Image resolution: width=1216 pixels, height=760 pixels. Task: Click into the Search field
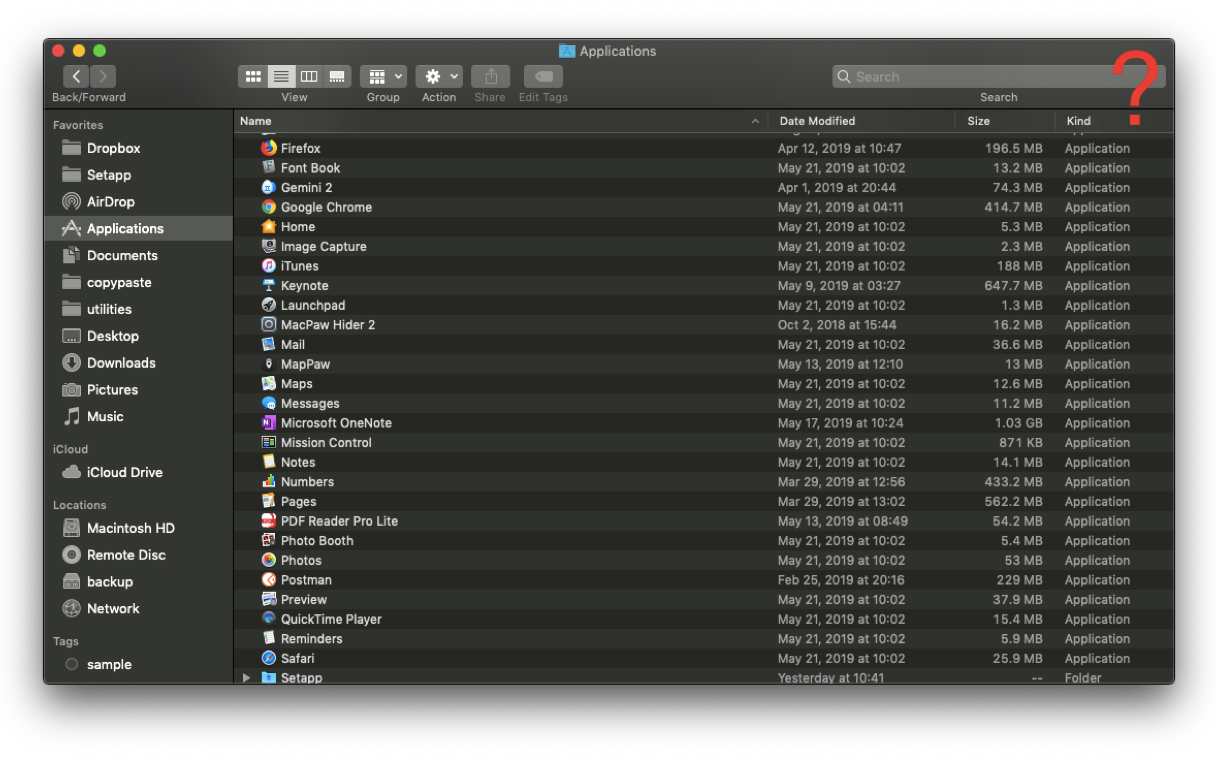(998, 76)
